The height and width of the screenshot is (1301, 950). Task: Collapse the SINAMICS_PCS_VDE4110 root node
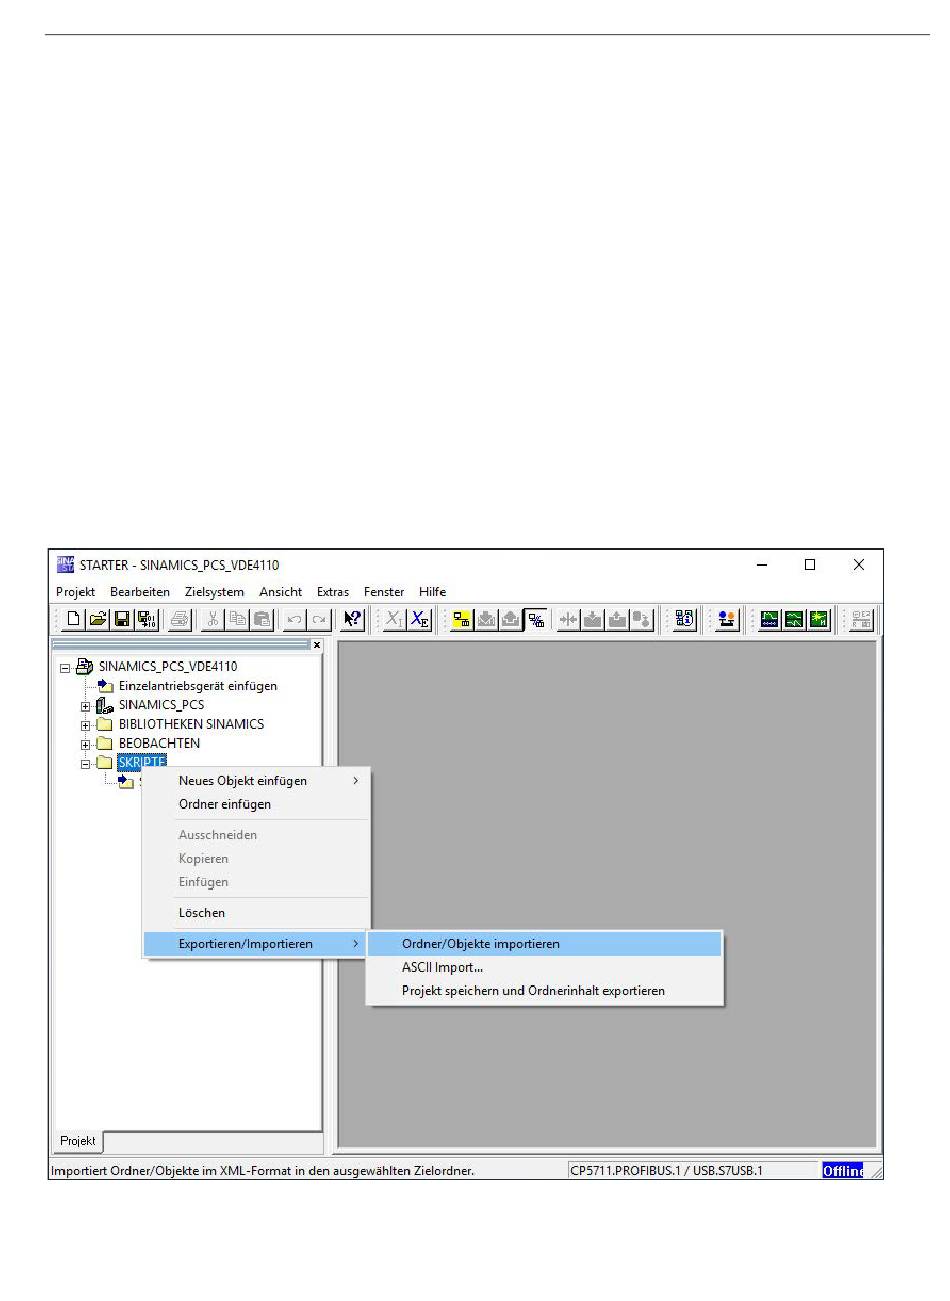click(x=65, y=667)
